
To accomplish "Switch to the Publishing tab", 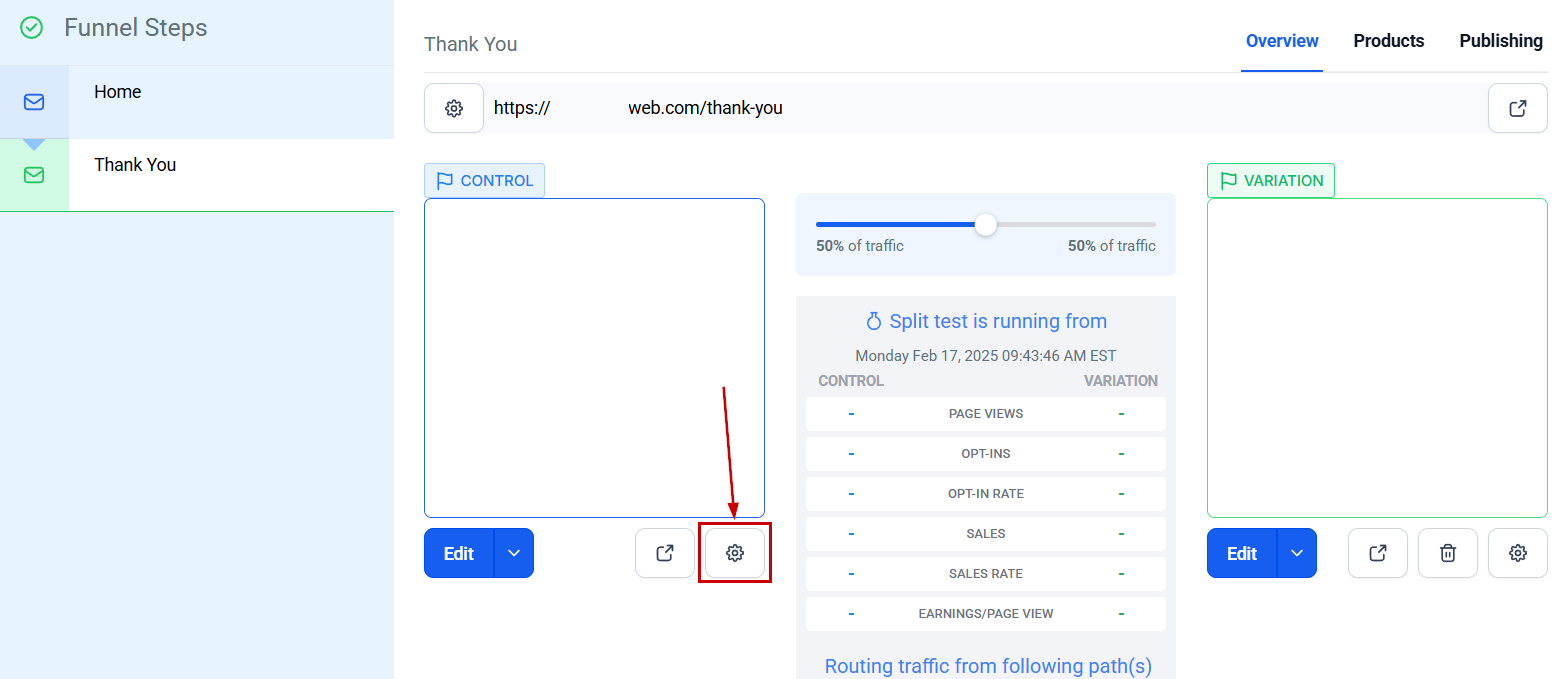I will pos(1501,41).
